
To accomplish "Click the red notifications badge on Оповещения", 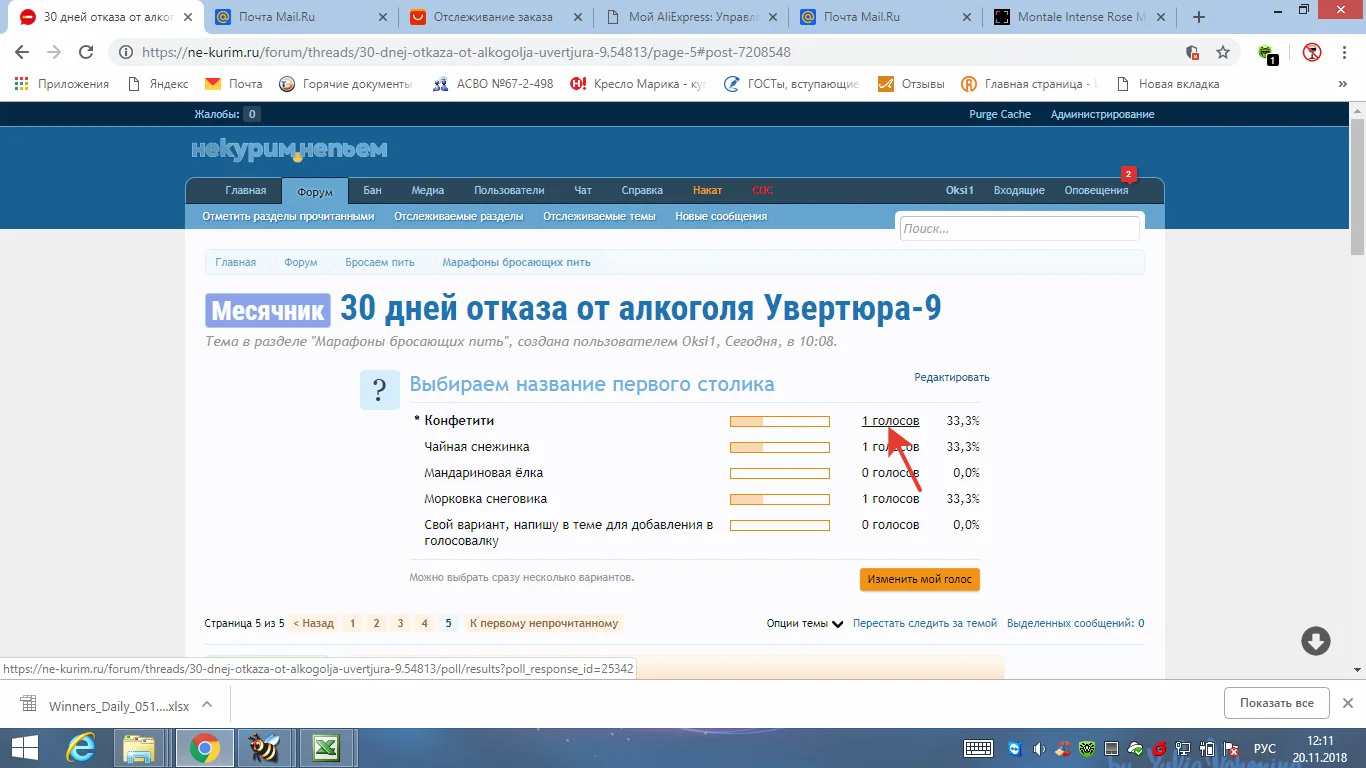I will pyautogui.click(x=1128, y=174).
